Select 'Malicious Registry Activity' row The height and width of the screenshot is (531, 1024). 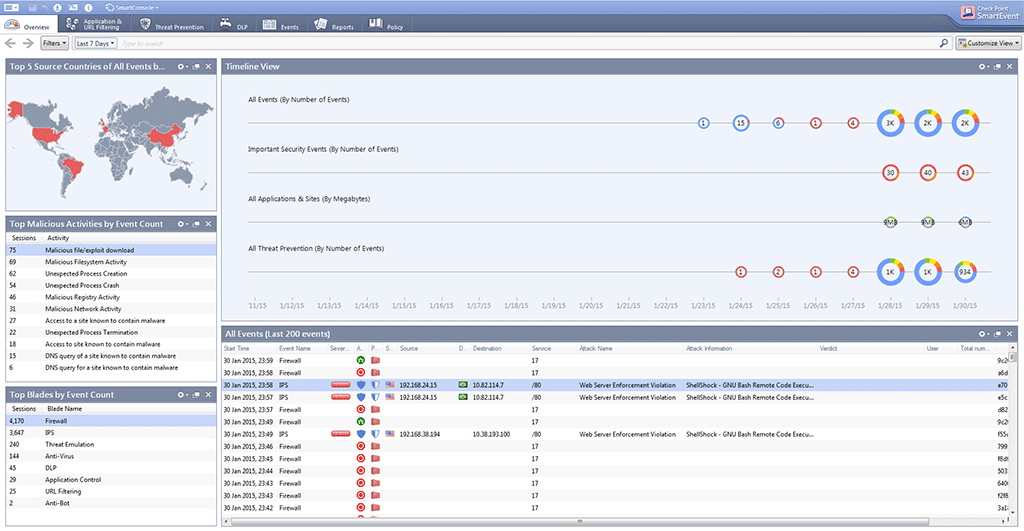pyautogui.click(x=111, y=297)
